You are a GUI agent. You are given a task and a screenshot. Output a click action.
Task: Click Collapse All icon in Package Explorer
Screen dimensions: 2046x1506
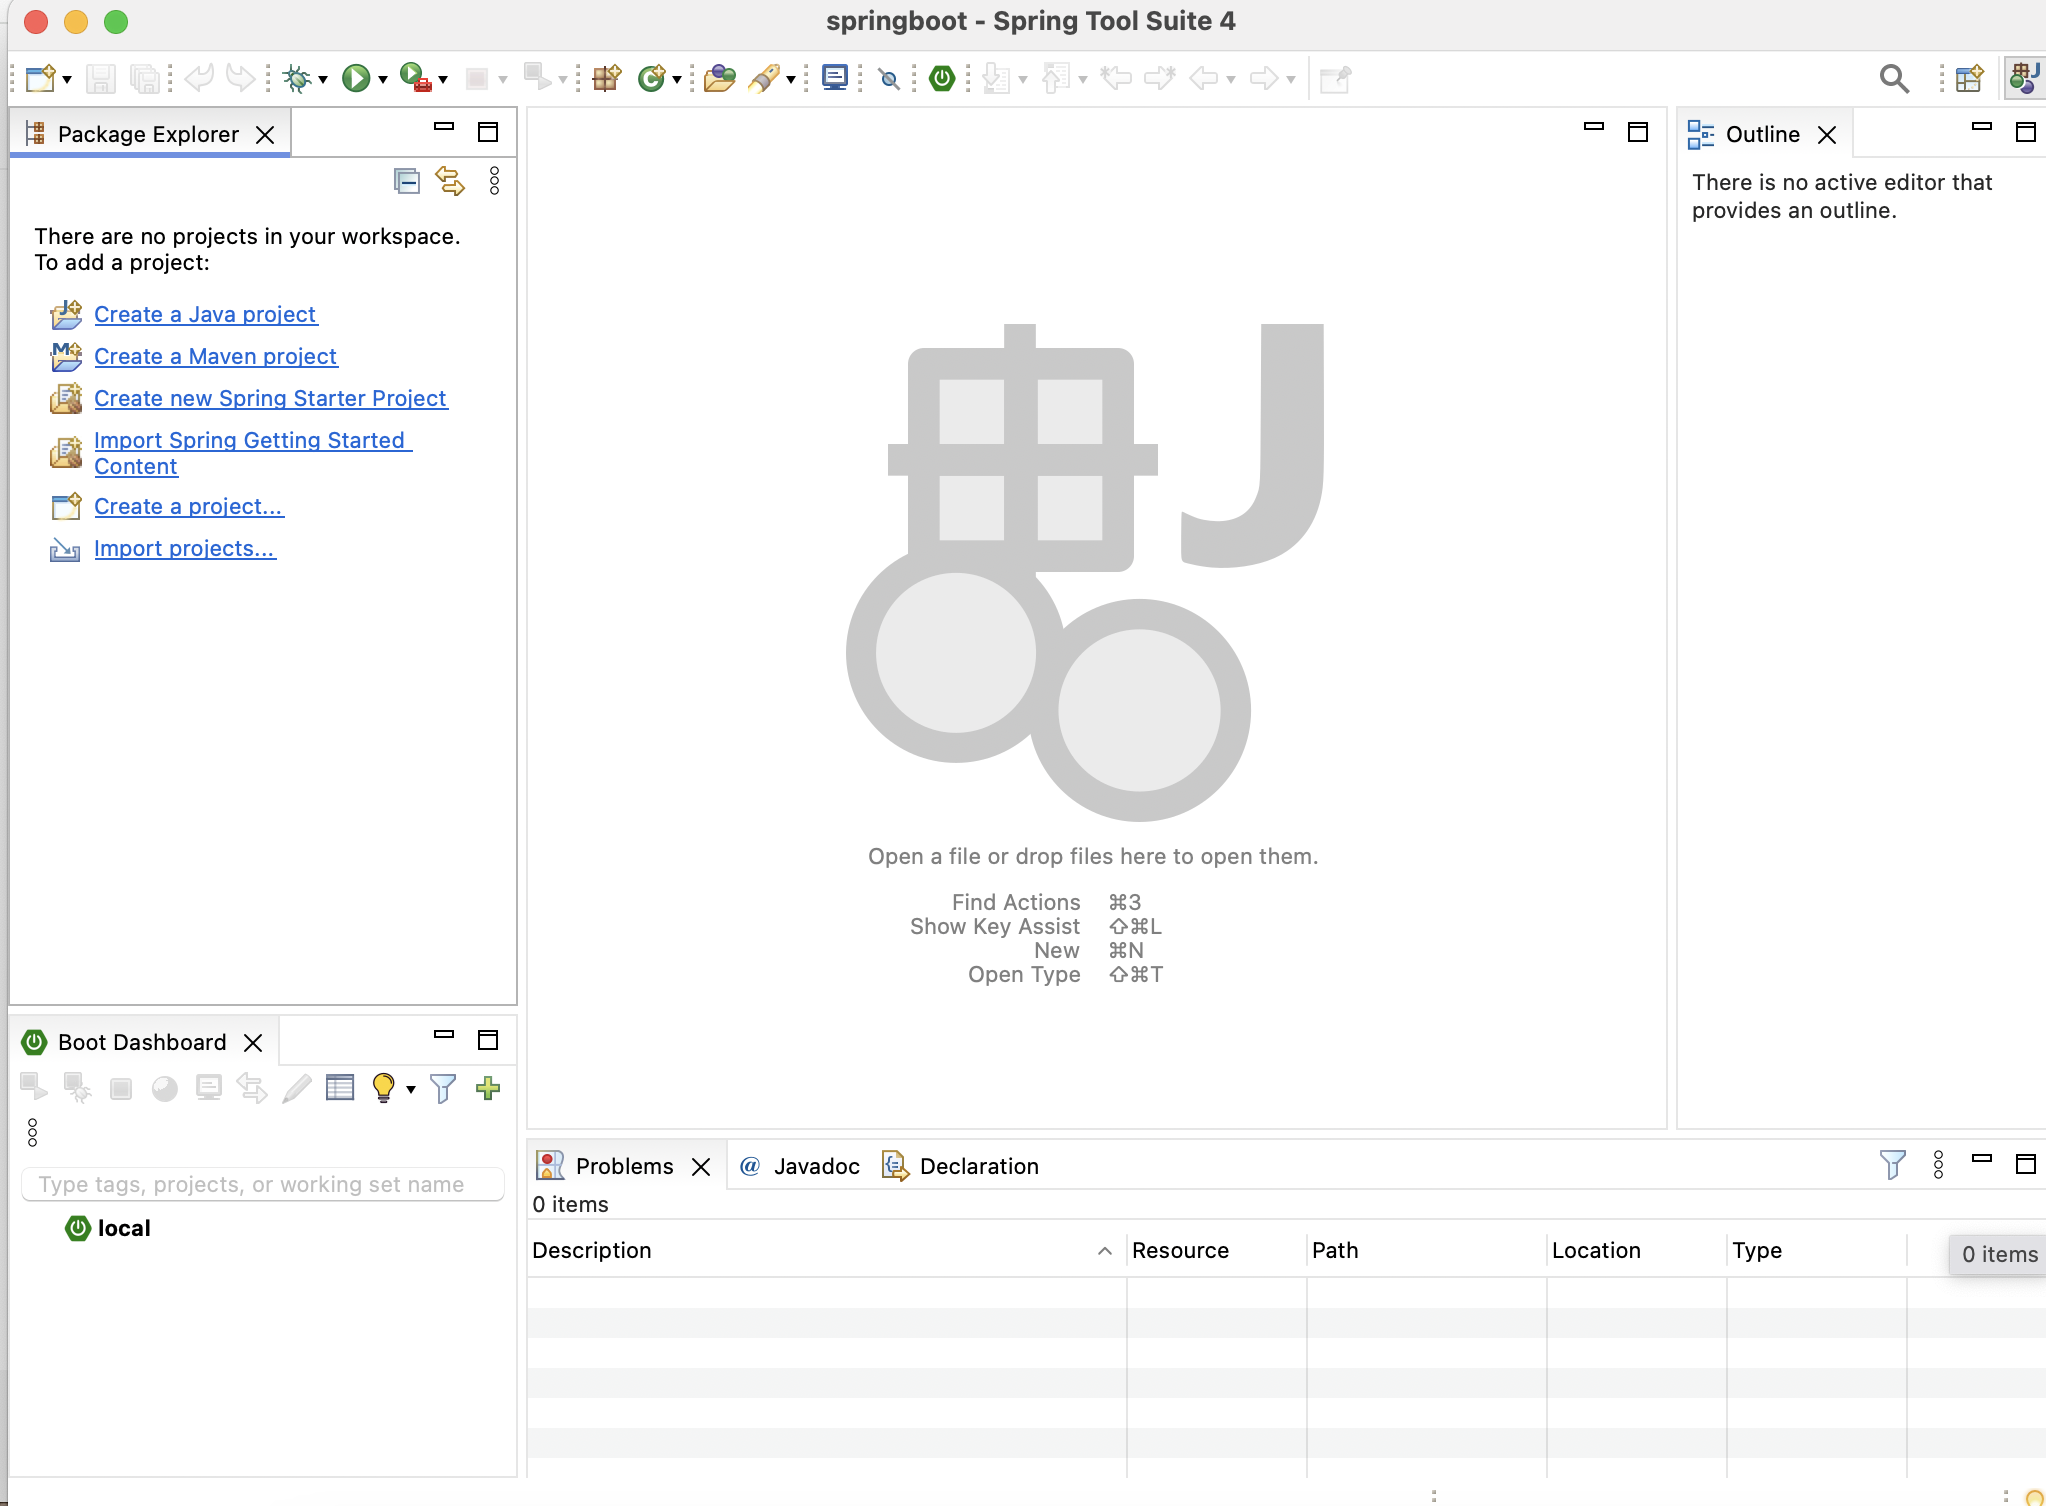pos(406,181)
